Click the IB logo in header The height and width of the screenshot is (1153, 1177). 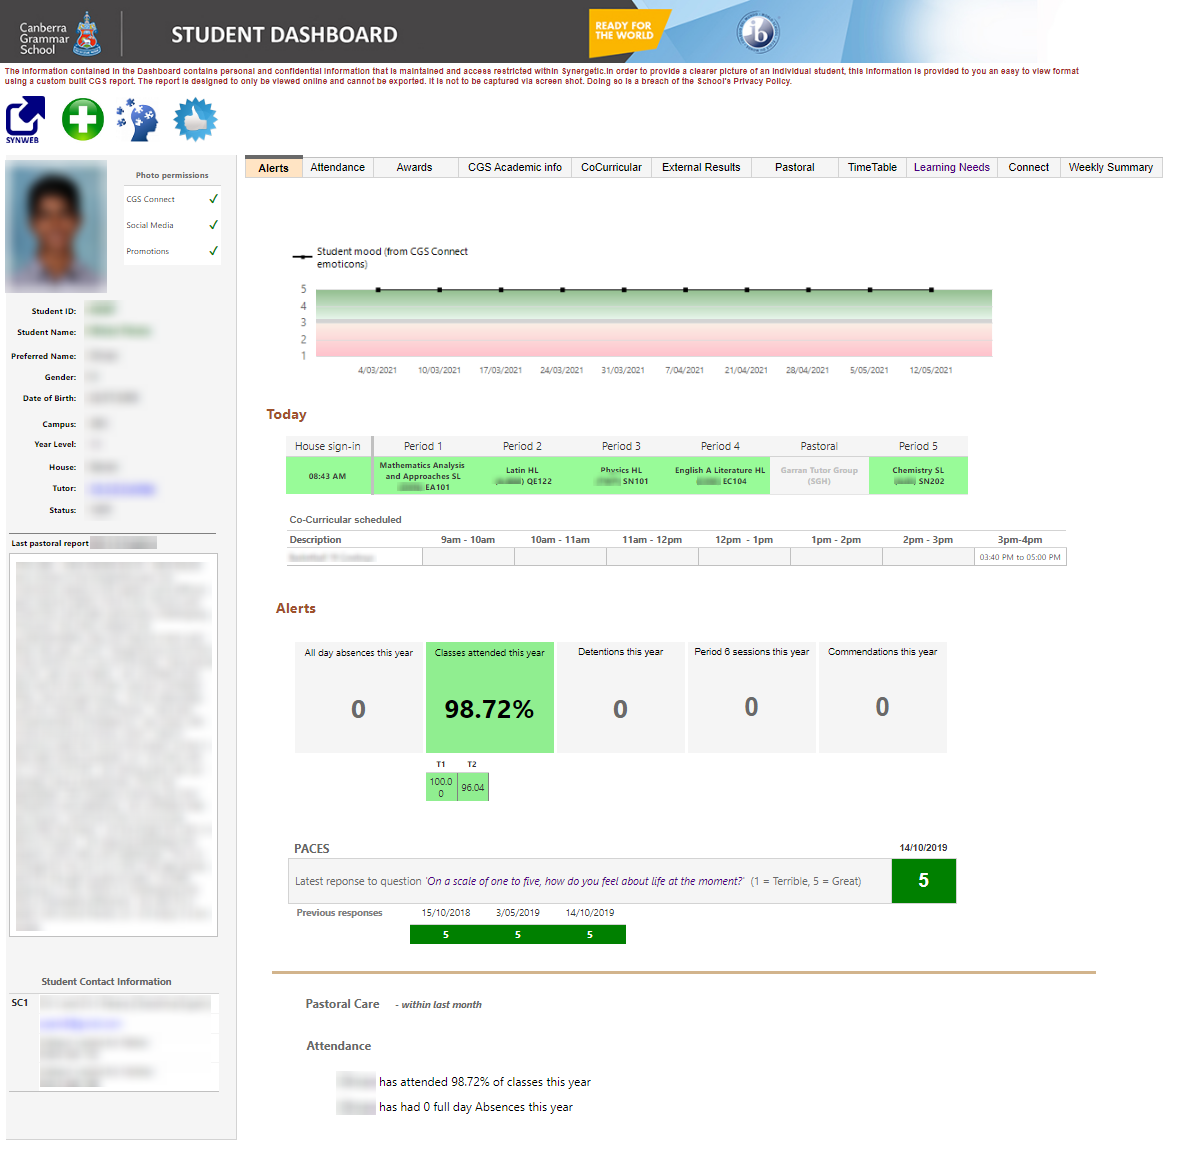pyautogui.click(x=758, y=33)
